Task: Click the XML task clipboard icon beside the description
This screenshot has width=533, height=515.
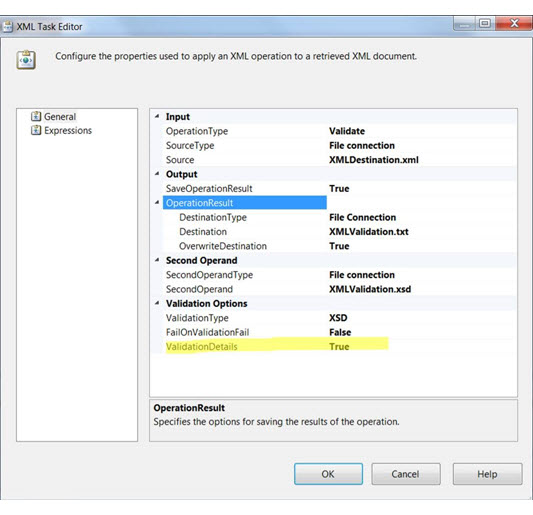Action: pos(26,60)
